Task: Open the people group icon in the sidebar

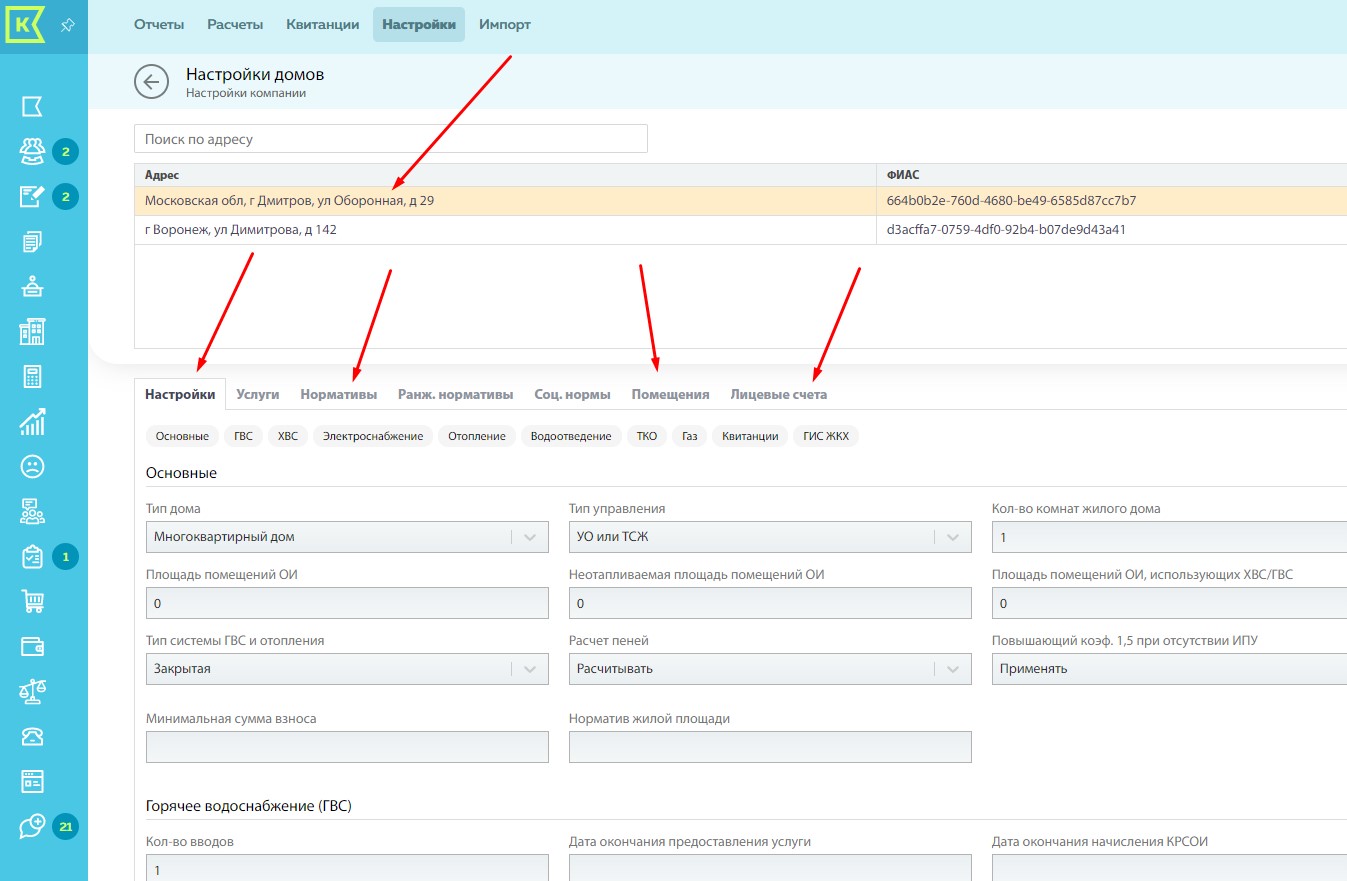Action: (32, 152)
